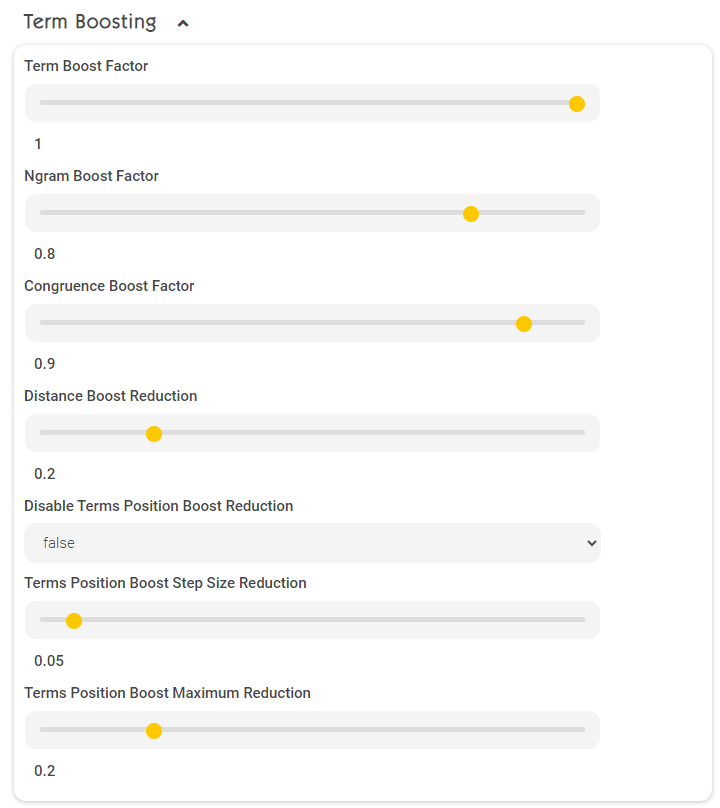The height and width of the screenshot is (808, 720).
Task: Click the Distance Boost Reduction slider handle
Action: point(154,434)
